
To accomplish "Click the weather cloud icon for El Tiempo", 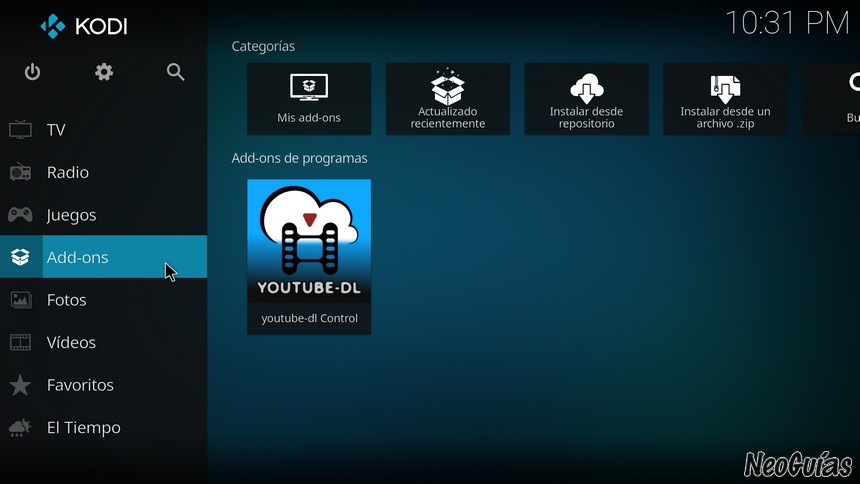I will [20, 427].
